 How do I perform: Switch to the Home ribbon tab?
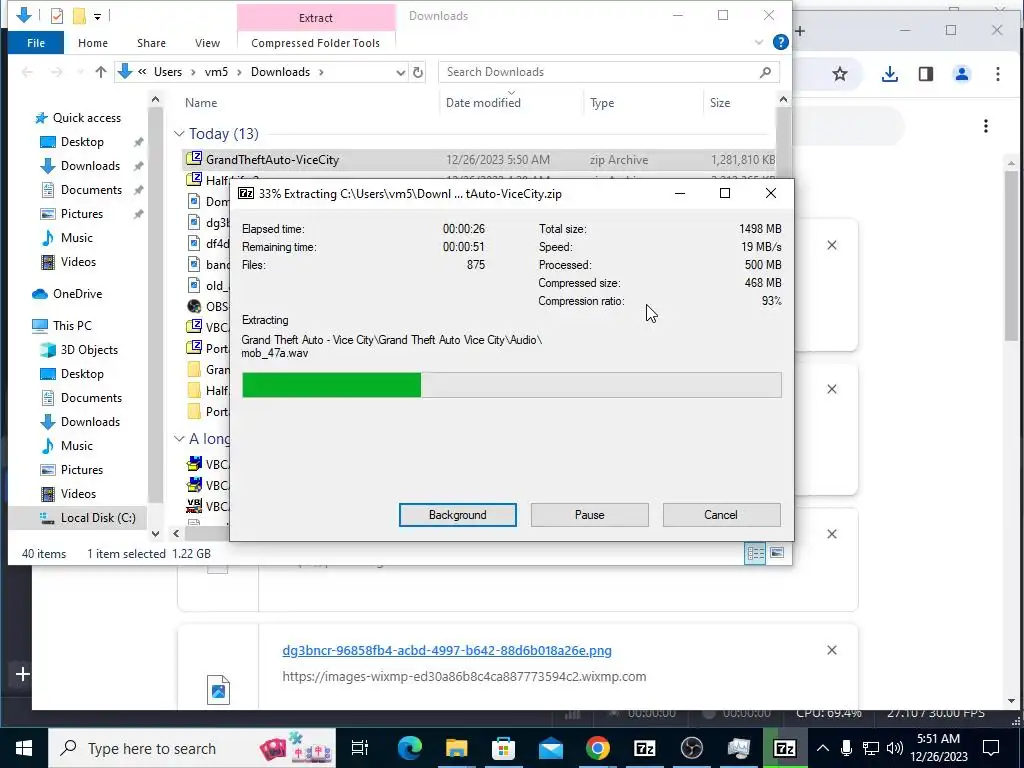click(x=93, y=43)
